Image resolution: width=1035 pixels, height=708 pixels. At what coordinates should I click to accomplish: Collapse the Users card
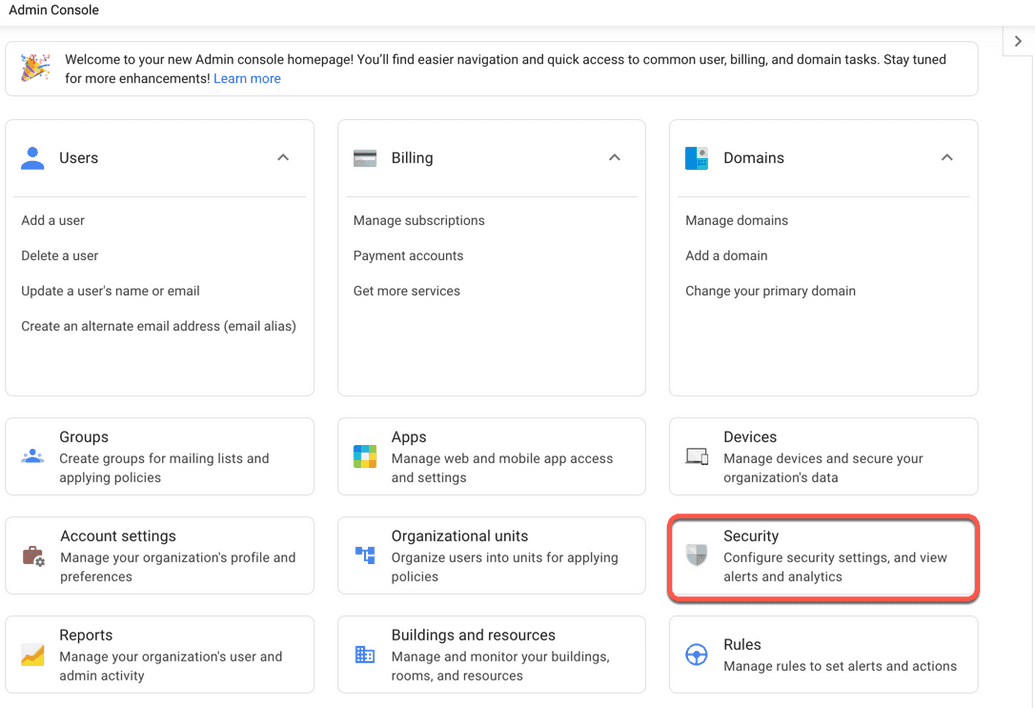(x=283, y=157)
